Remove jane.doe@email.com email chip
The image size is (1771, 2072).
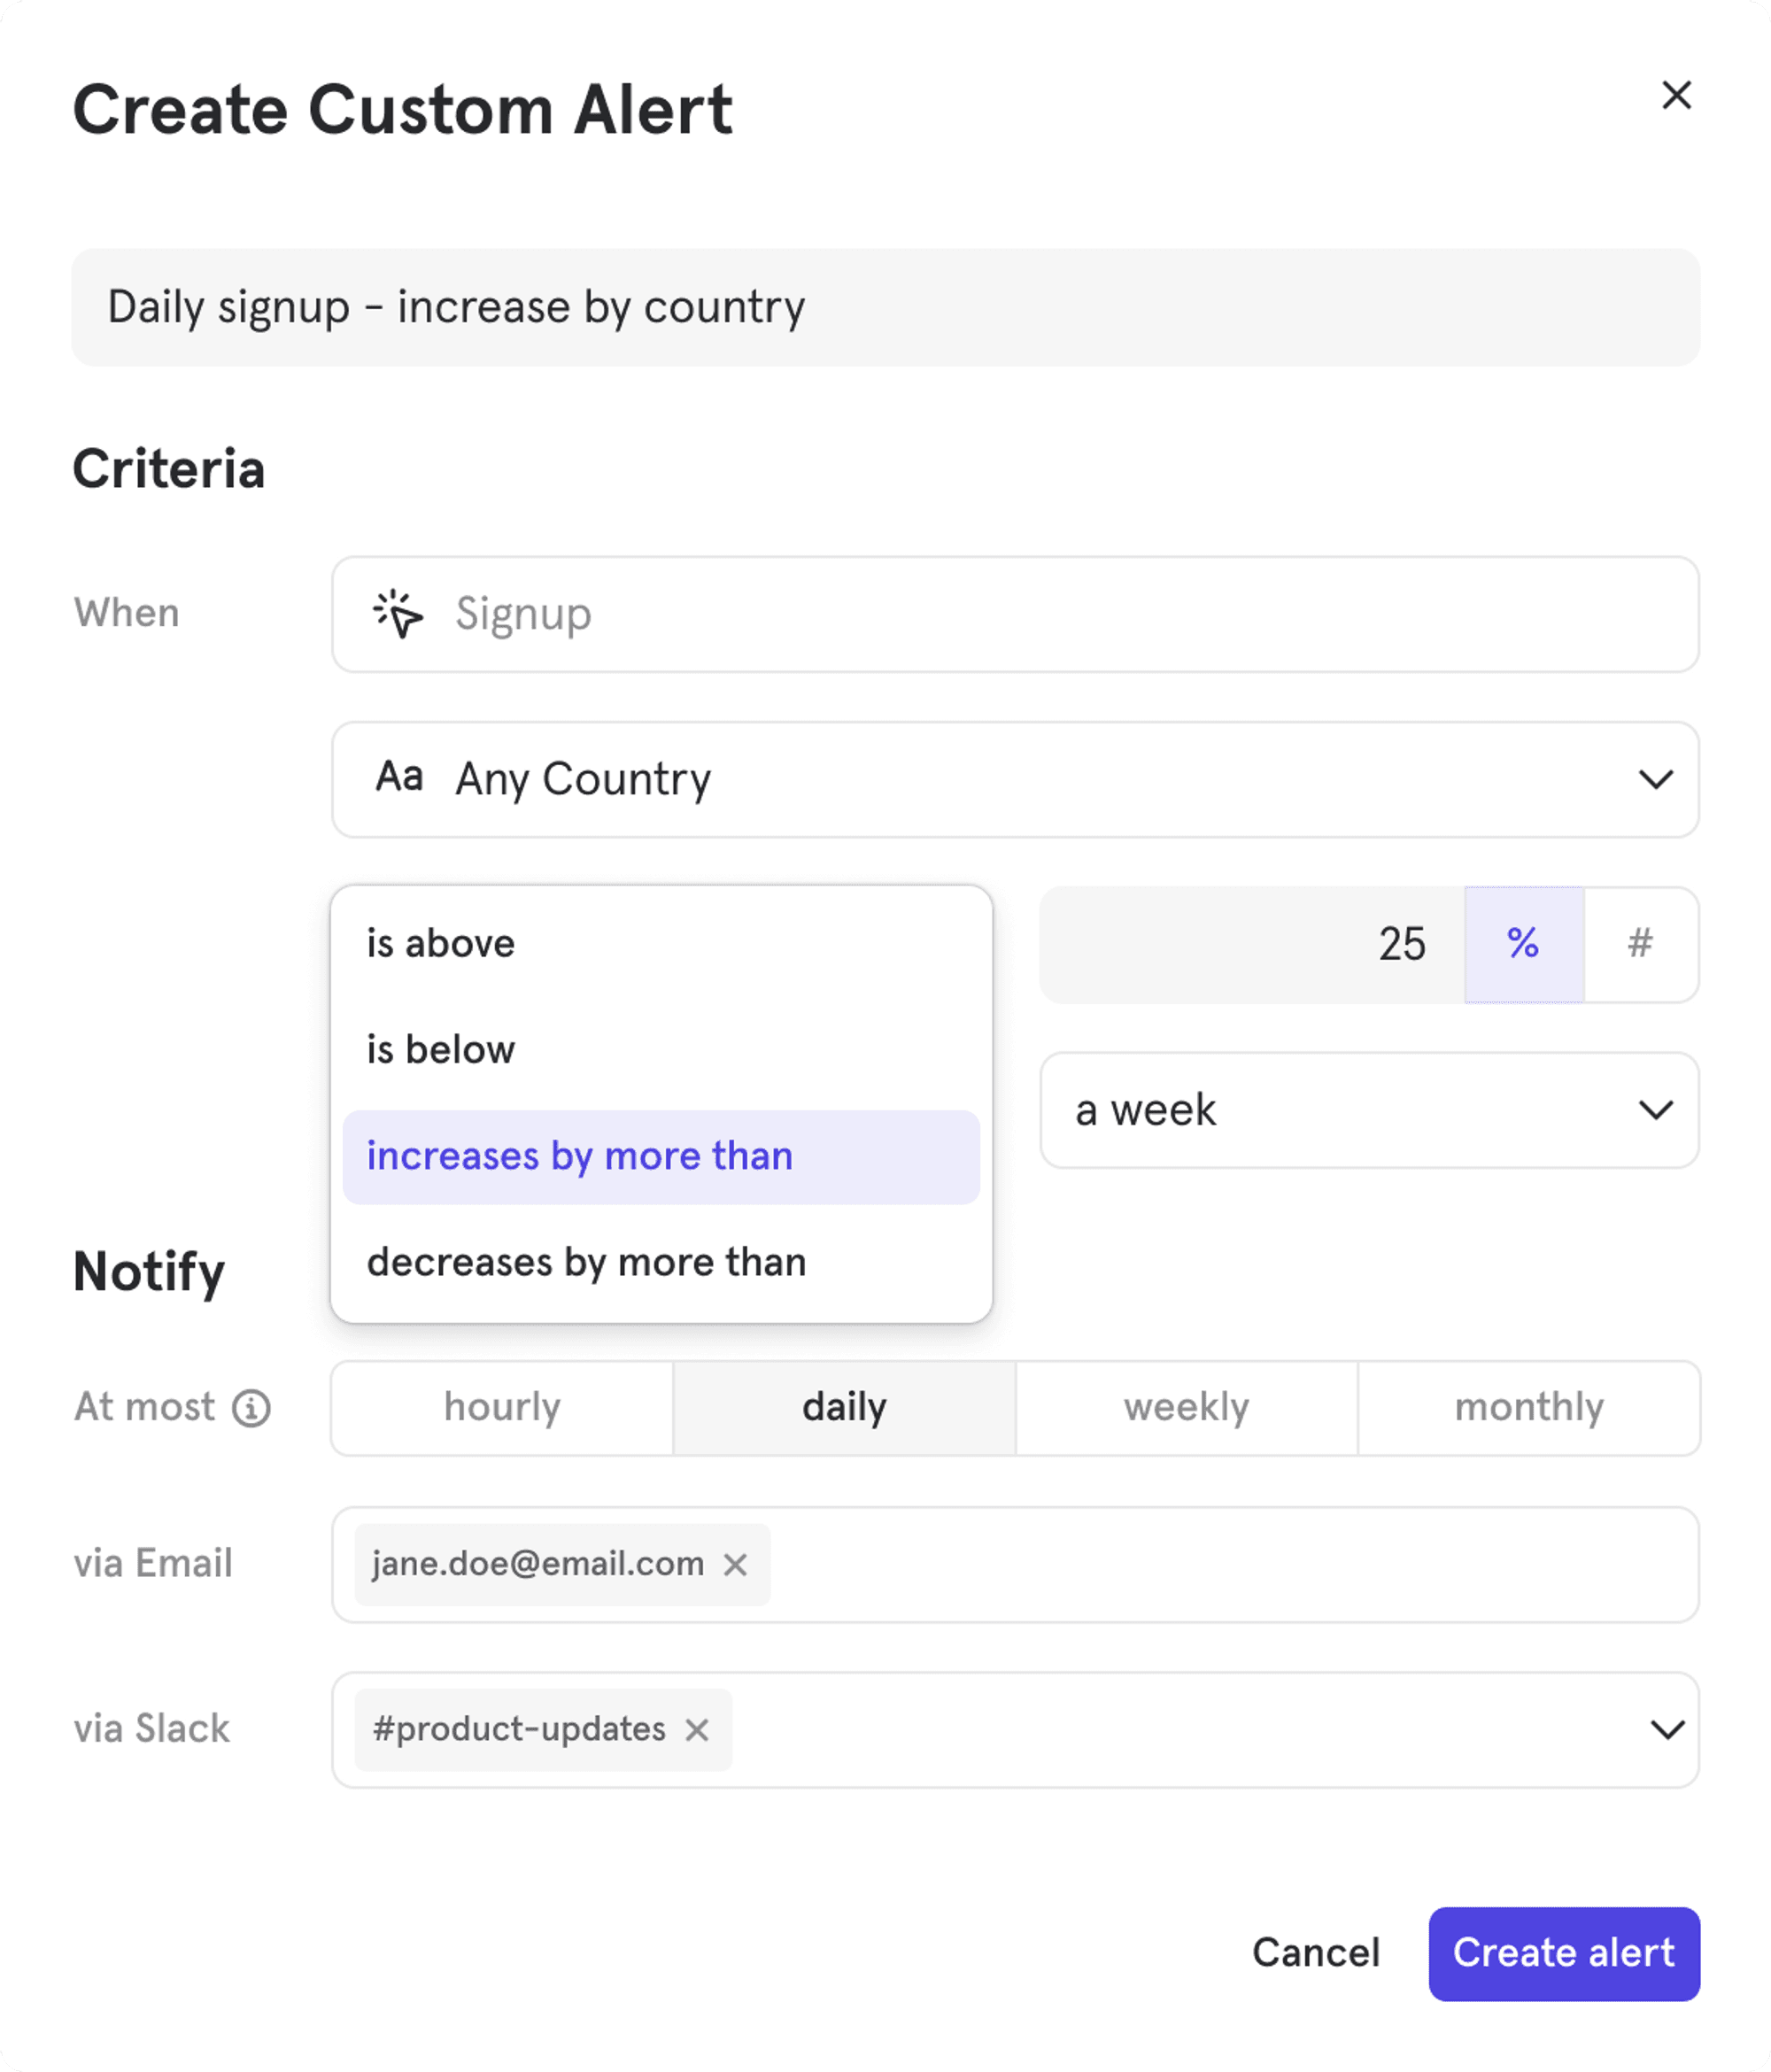click(735, 1564)
